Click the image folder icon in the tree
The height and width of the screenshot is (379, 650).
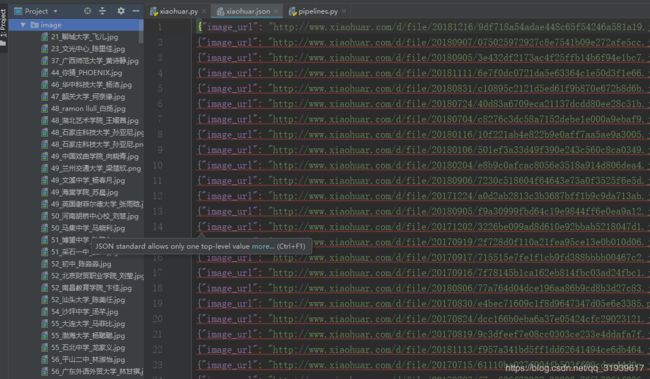coord(34,25)
